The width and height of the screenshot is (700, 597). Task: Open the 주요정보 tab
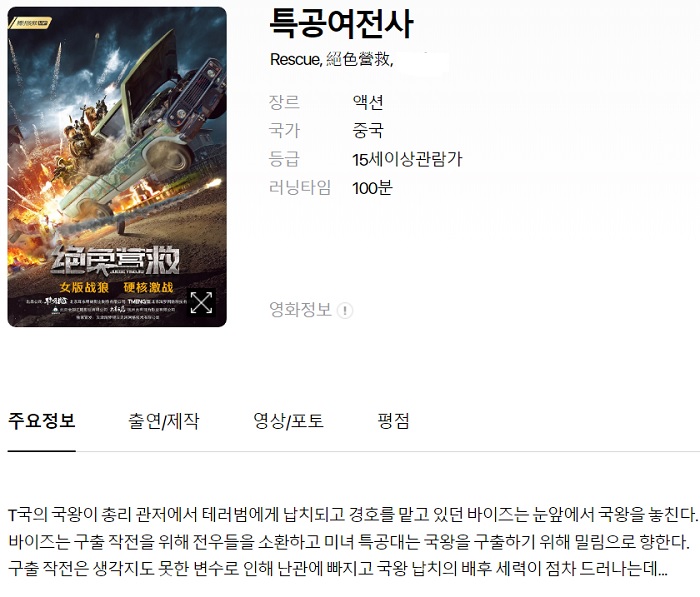pos(42,421)
